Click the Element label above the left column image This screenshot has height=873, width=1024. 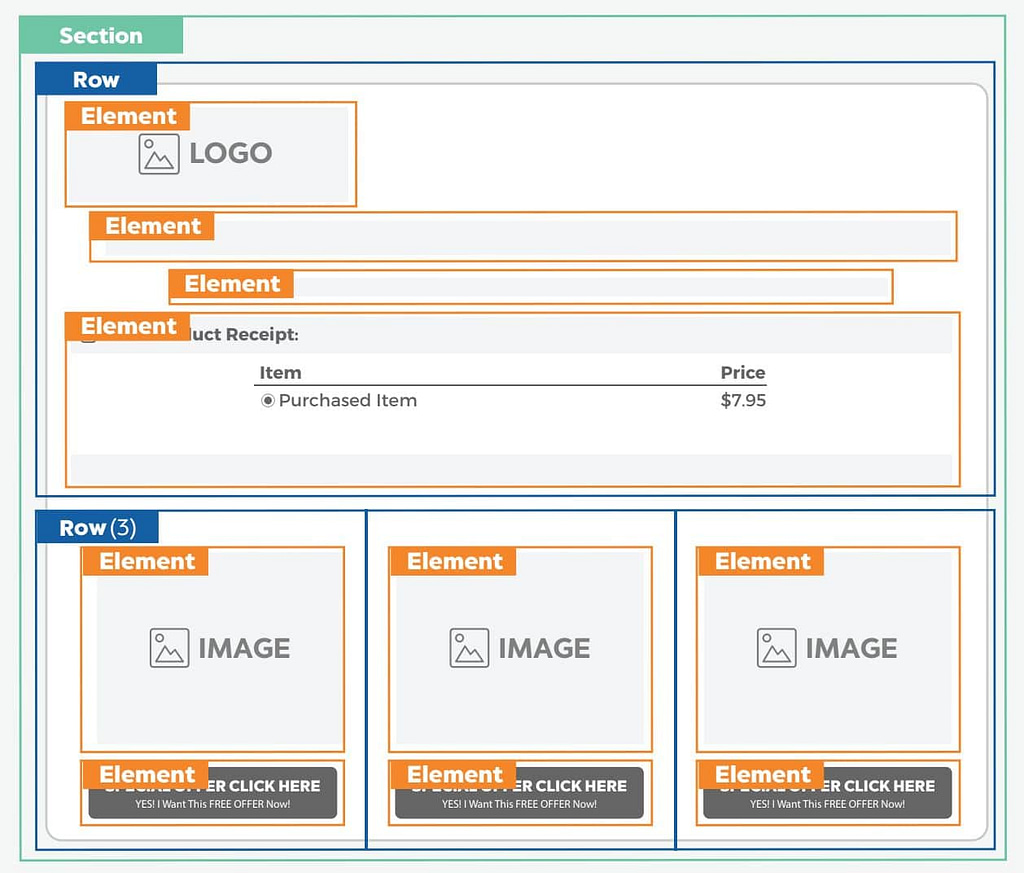146,562
